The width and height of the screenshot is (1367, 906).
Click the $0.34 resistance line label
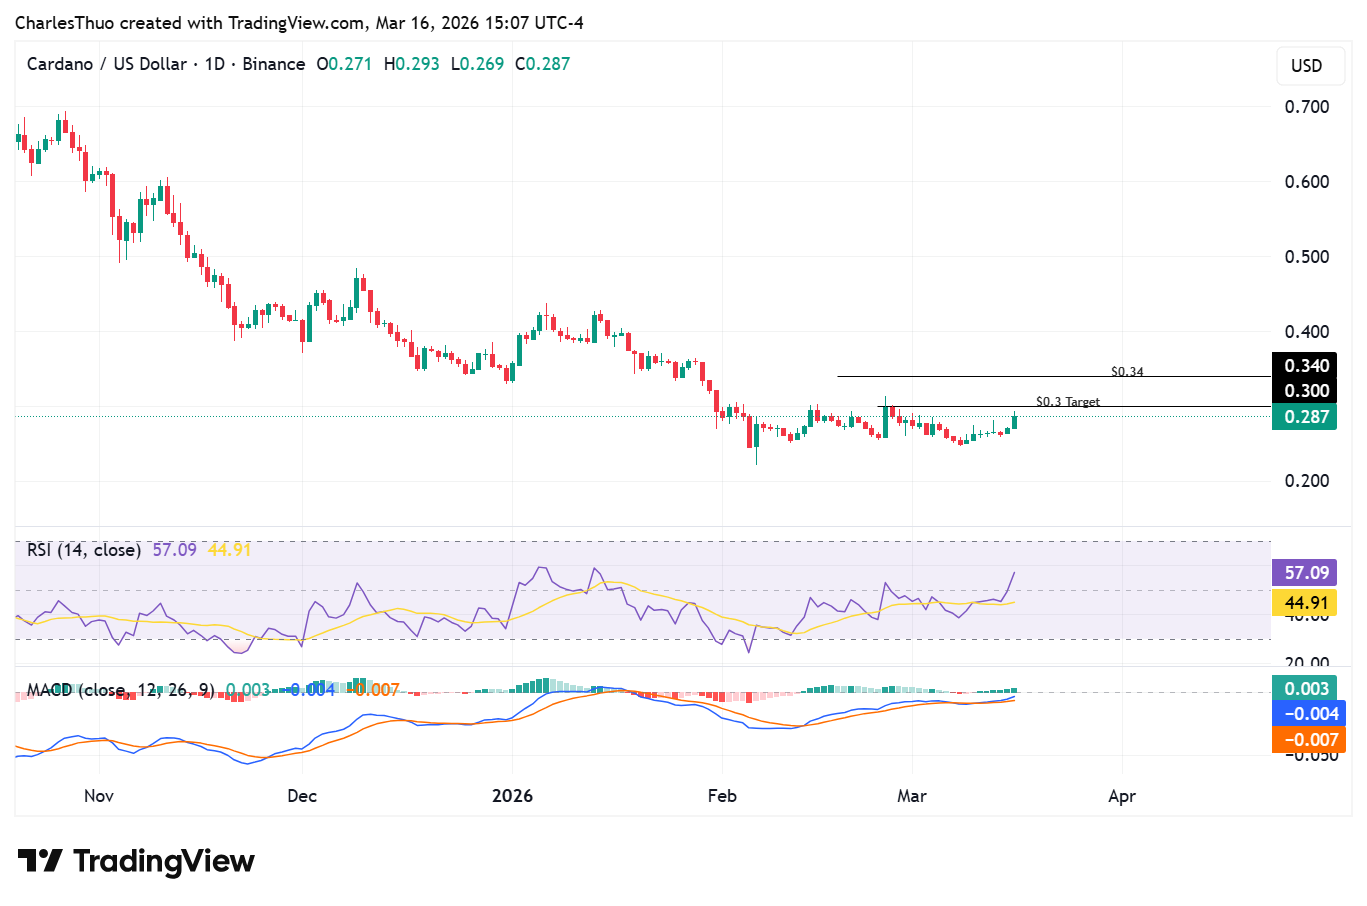coord(1126,371)
